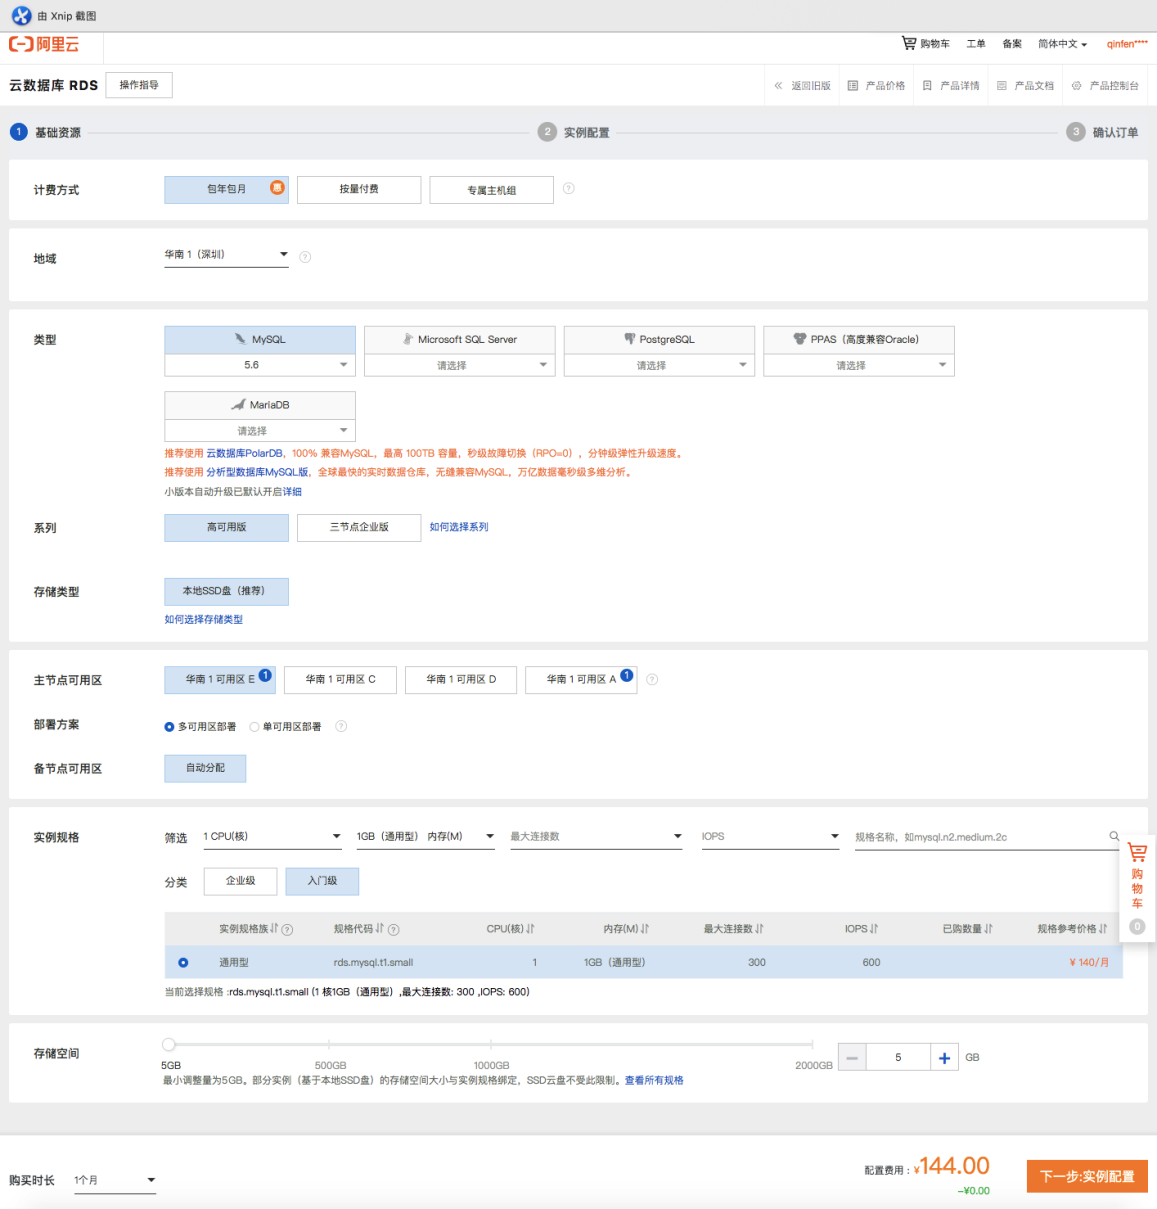The width and height of the screenshot is (1157, 1209).
Task: Open 备案 in top navigation
Action: [1012, 44]
